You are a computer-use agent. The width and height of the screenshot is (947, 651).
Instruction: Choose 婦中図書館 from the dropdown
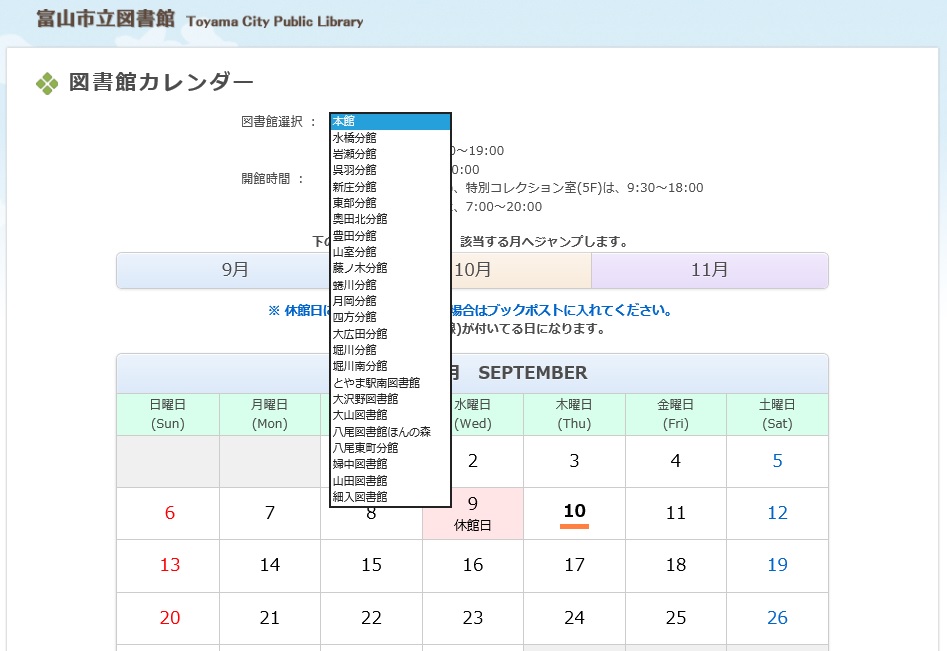pos(390,464)
